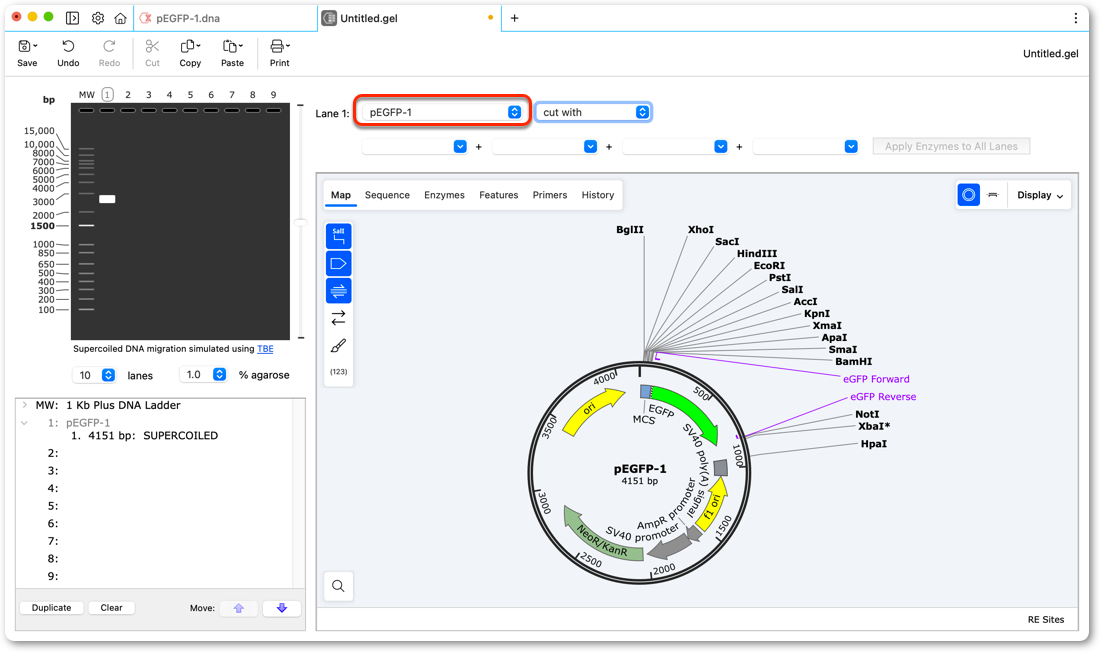Click the Duplicate button
Viewport: 1100px width, 652px height.
pyautogui.click(x=51, y=608)
